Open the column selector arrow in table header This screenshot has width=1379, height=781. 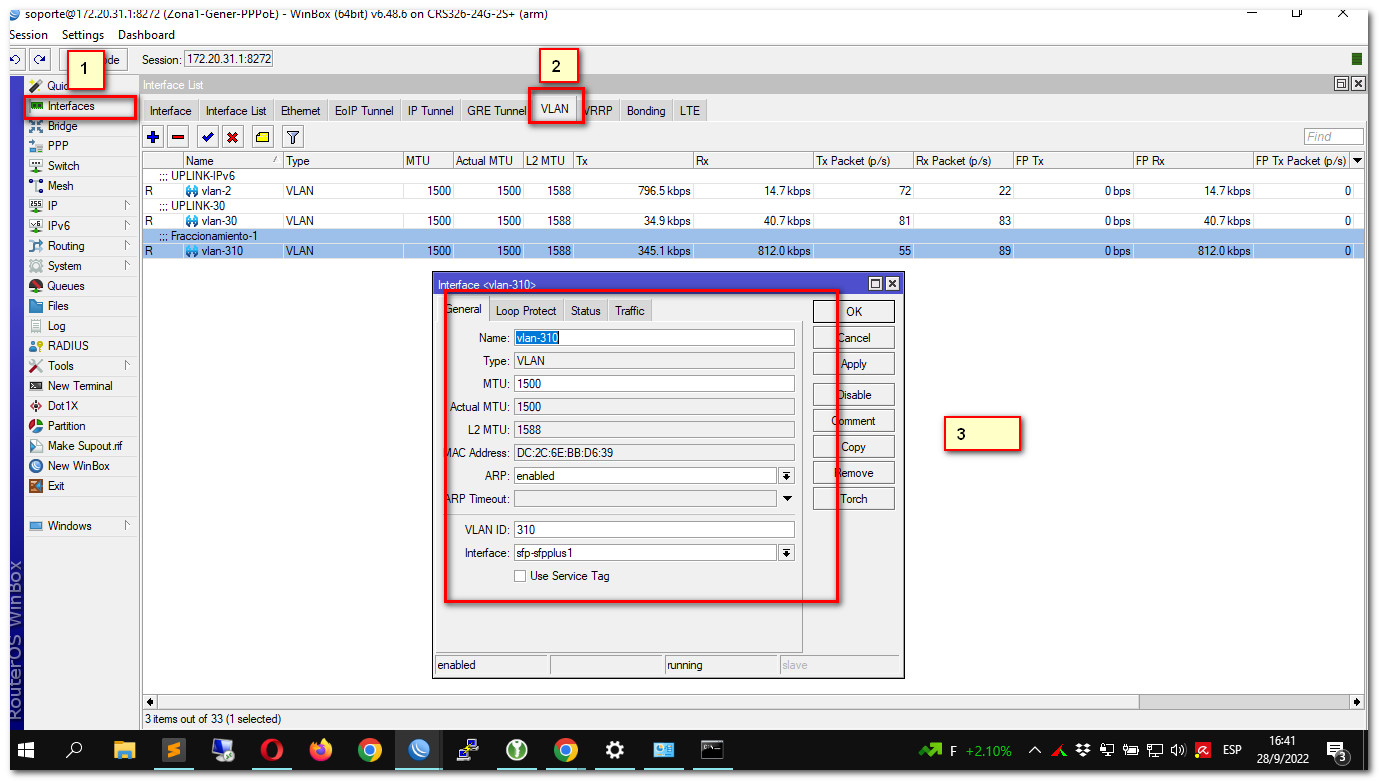point(1357,161)
